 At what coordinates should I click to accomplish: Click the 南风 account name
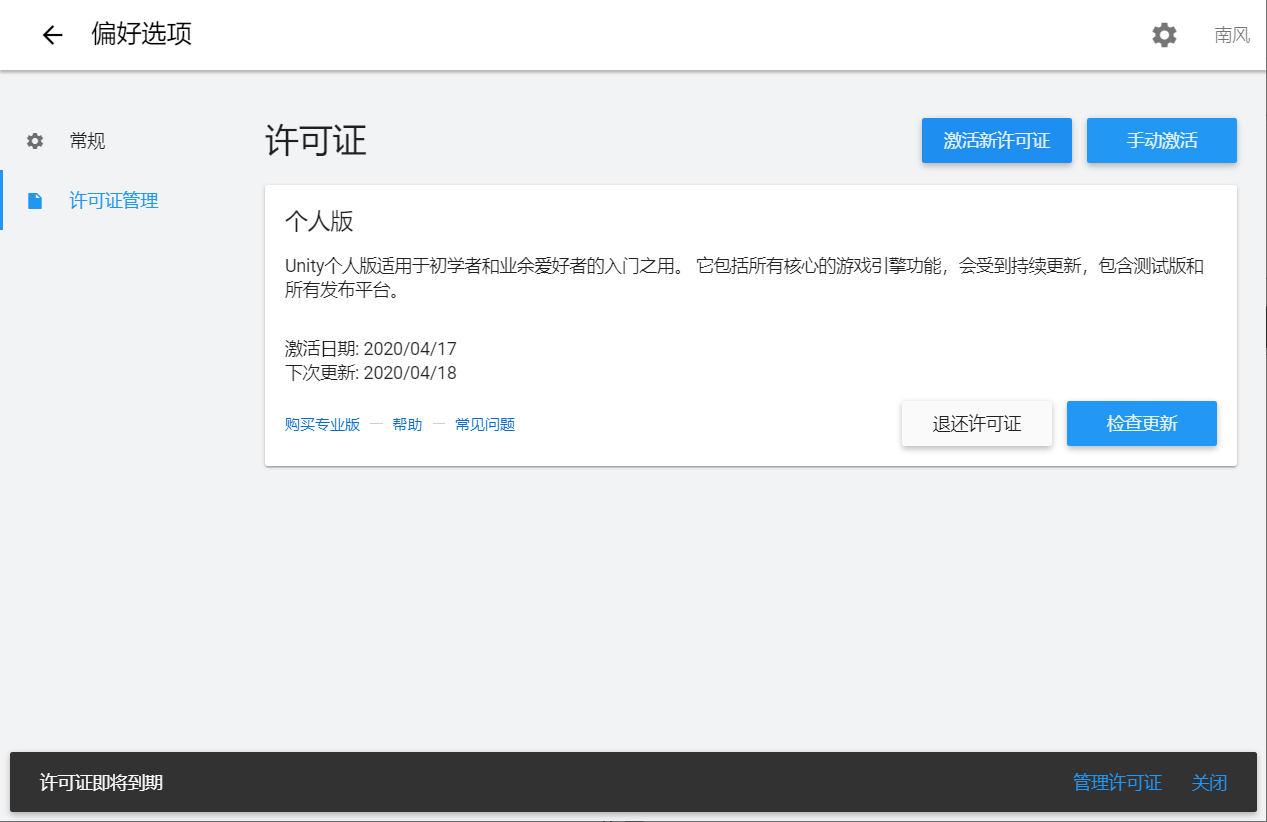pyautogui.click(x=1230, y=34)
